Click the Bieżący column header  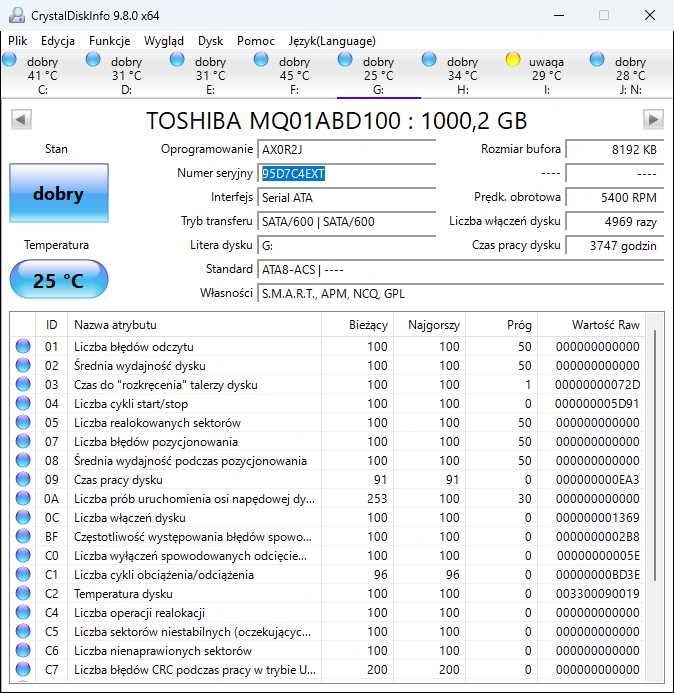point(358,325)
